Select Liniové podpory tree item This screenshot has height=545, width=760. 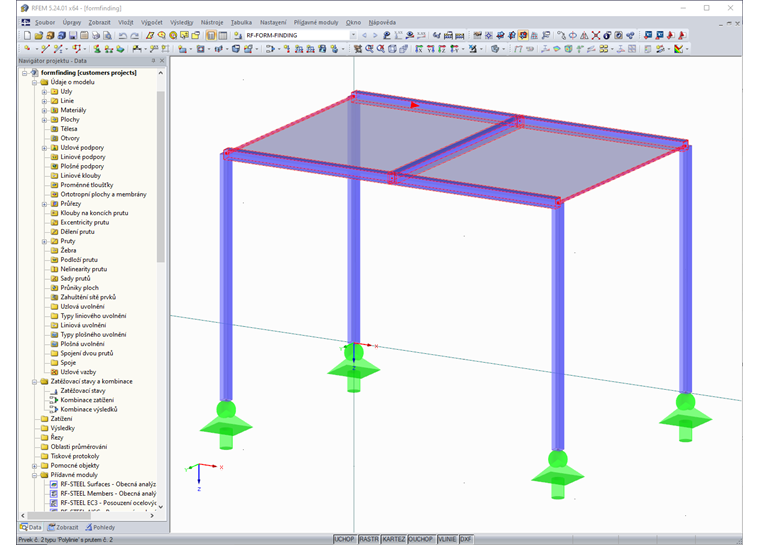tap(82, 157)
